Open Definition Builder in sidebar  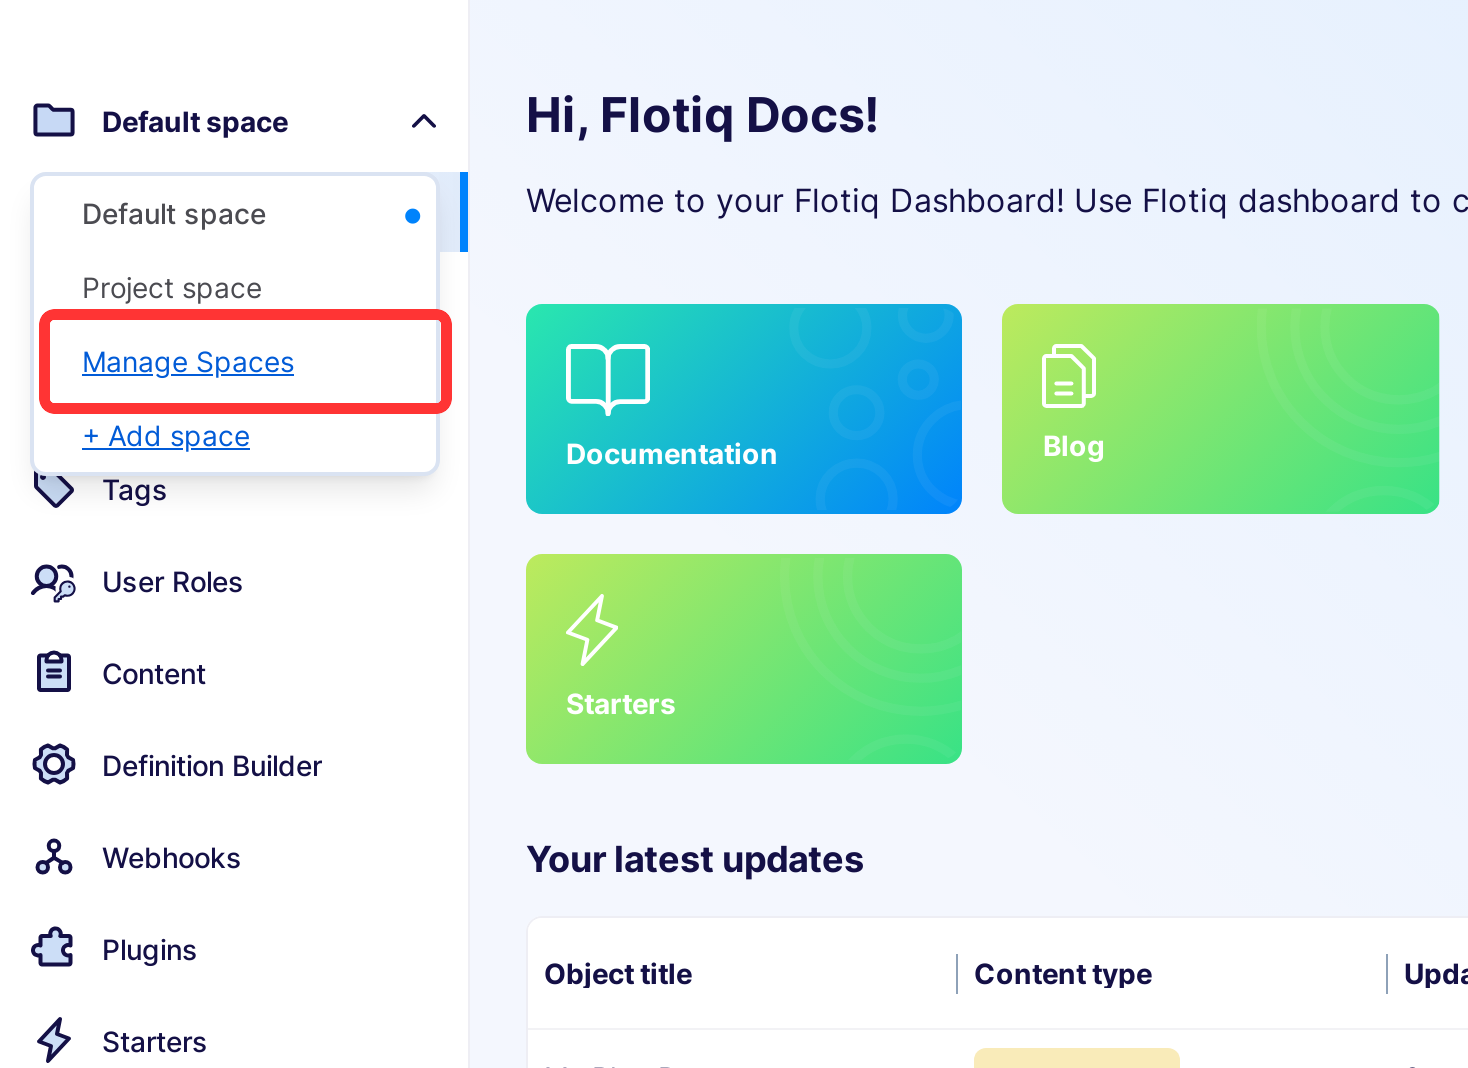coord(212,767)
